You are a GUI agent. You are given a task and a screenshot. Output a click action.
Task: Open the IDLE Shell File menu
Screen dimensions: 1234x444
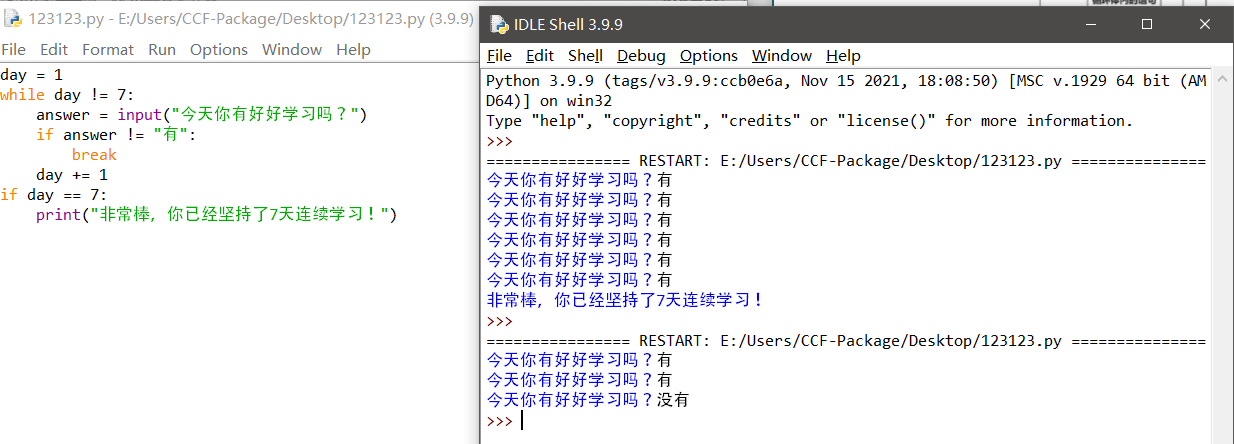[x=499, y=56]
